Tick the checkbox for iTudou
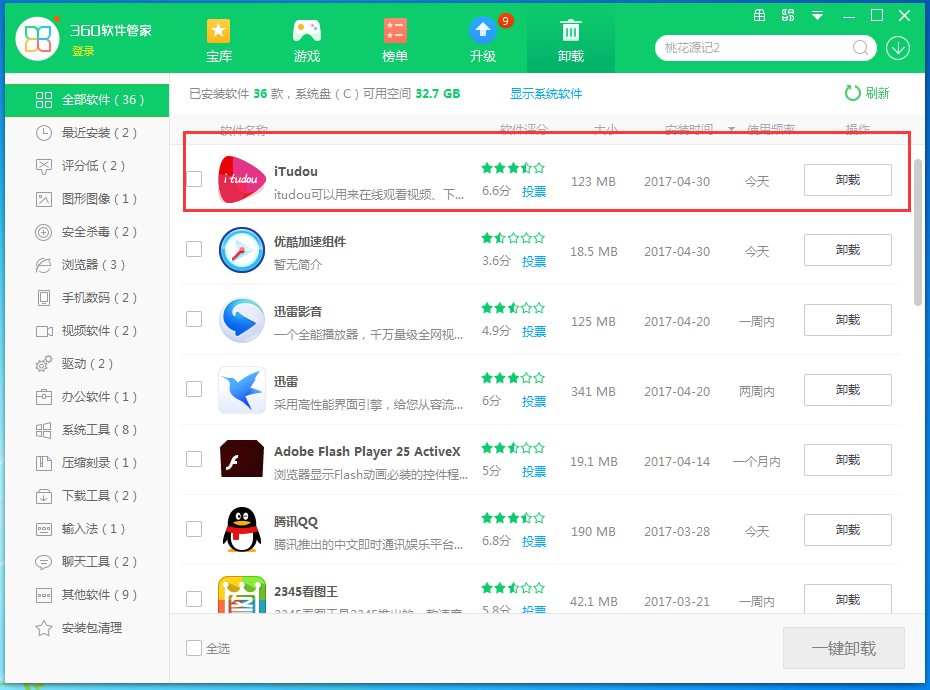Screen dimensions: 930x690 tap(194, 179)
